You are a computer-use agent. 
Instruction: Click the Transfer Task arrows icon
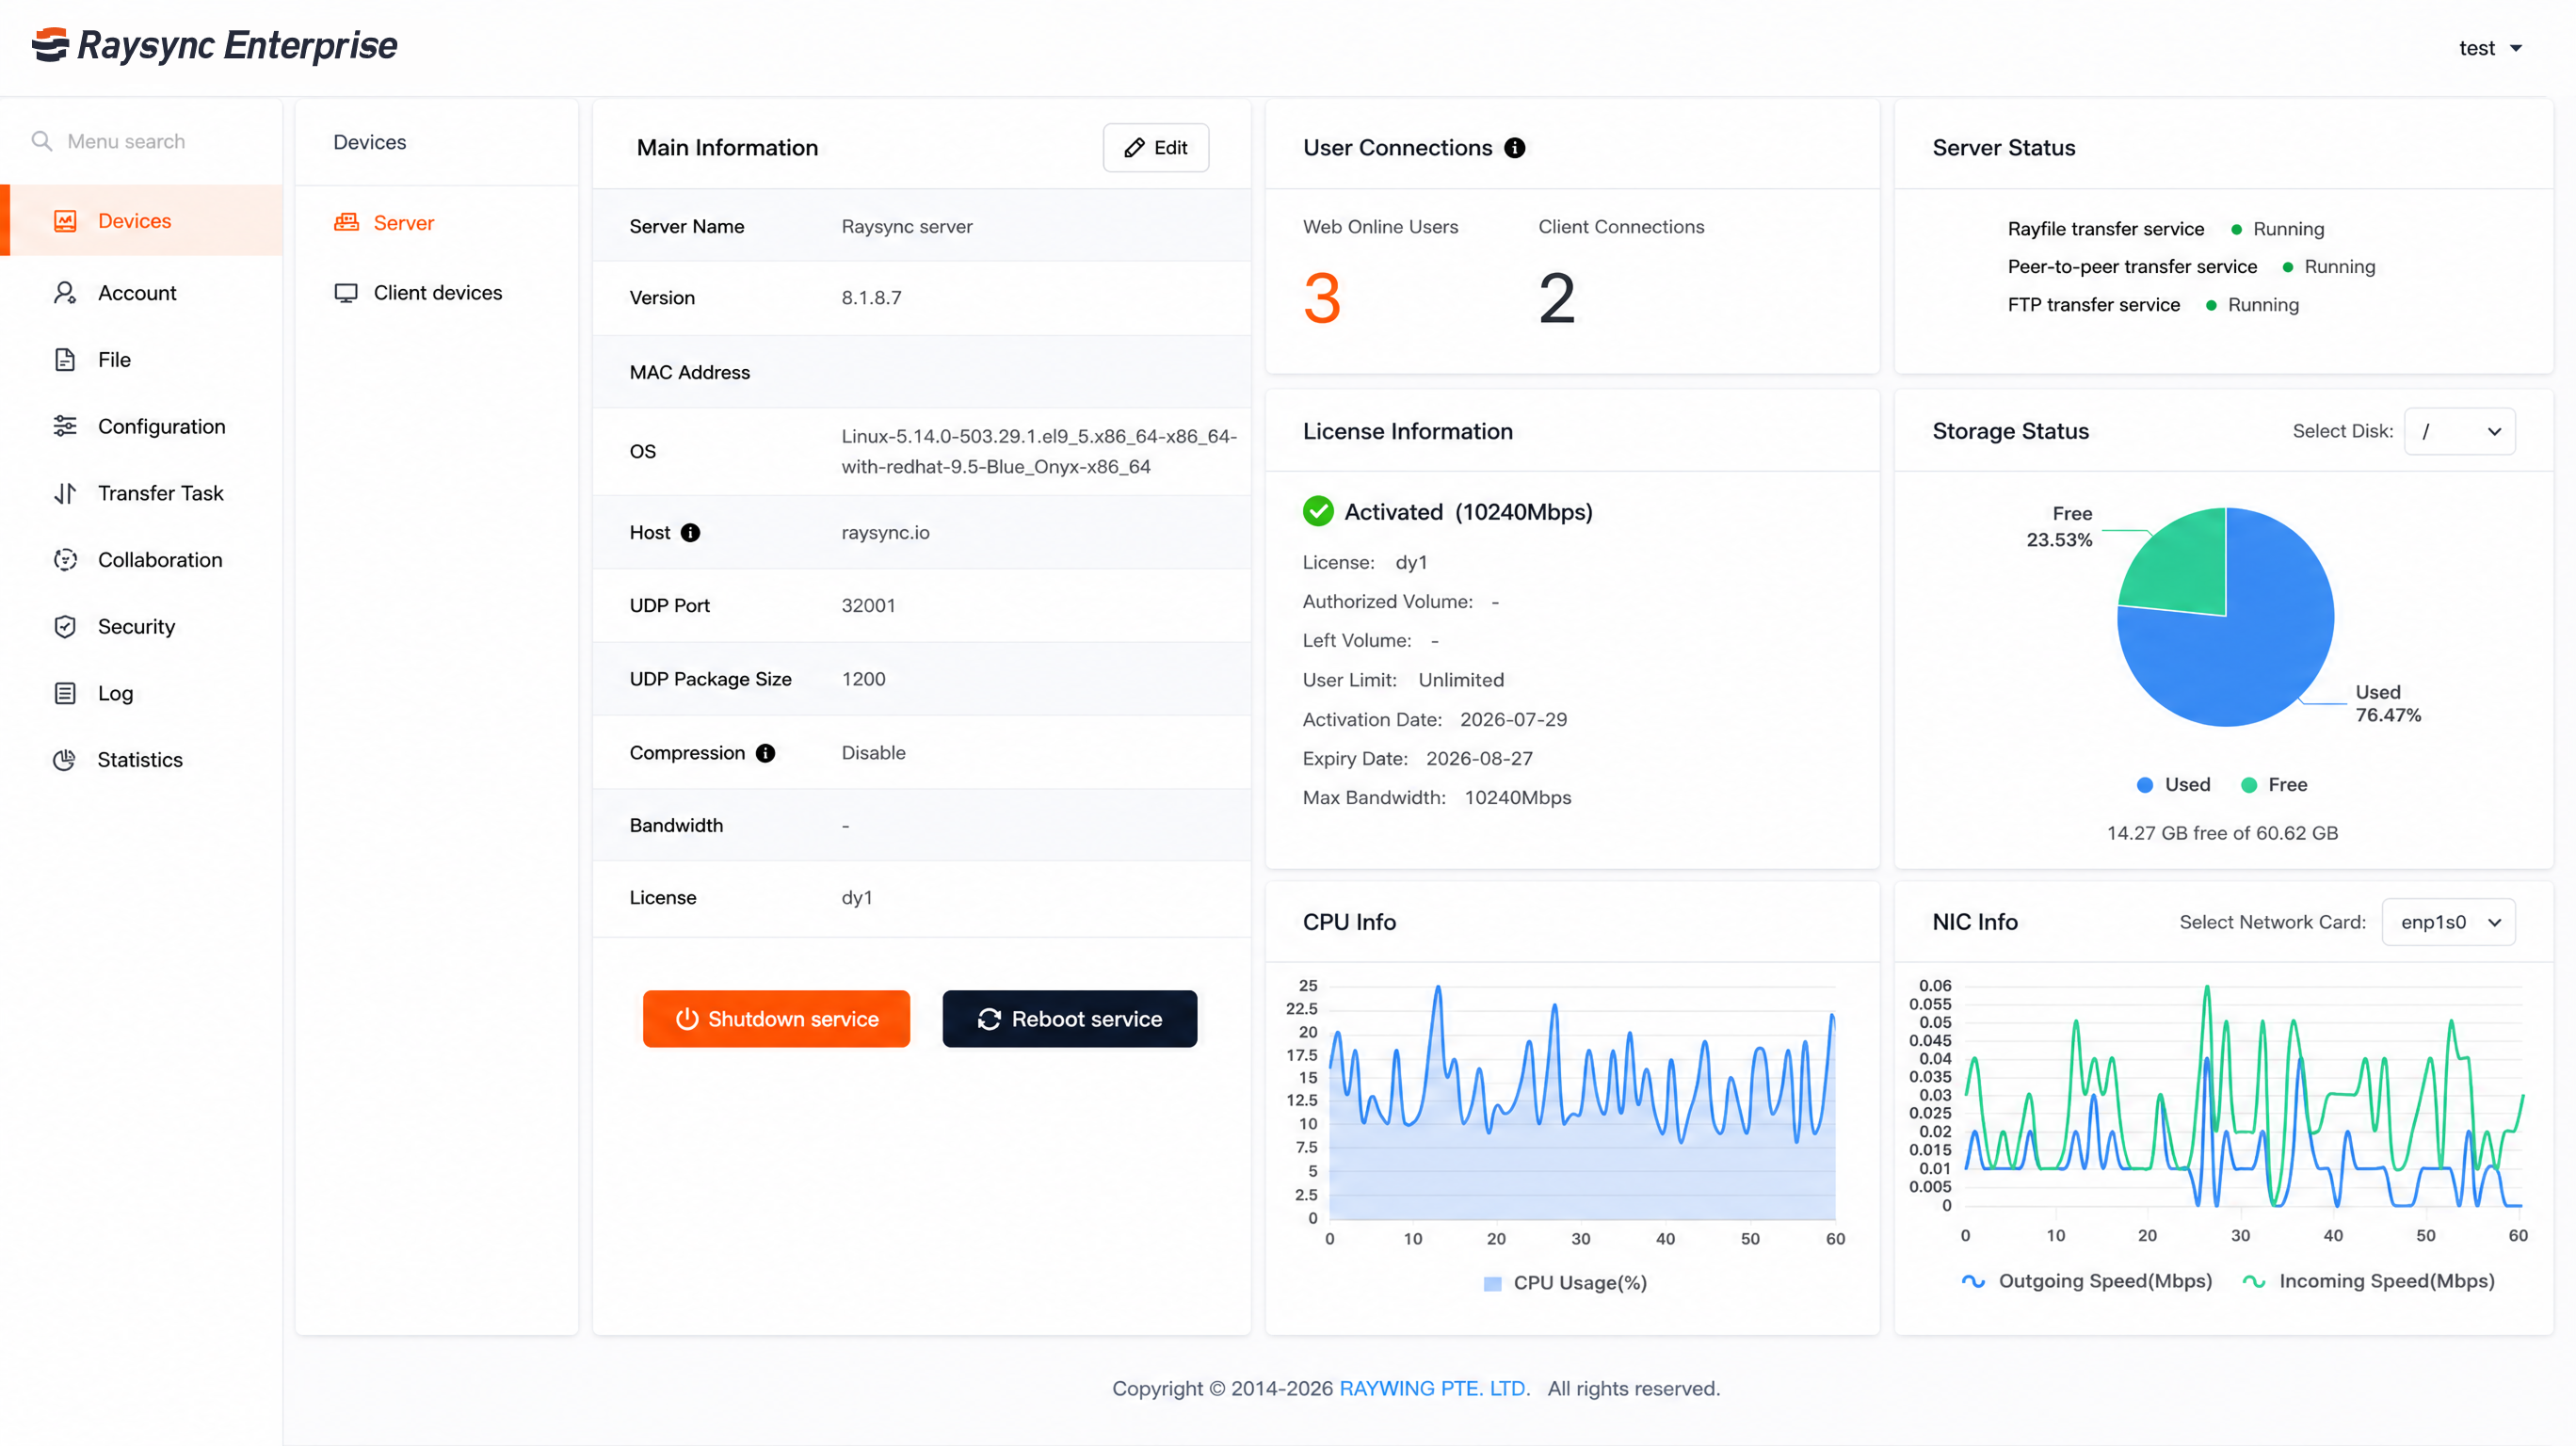pyautogui.click(x=65, y=493)
